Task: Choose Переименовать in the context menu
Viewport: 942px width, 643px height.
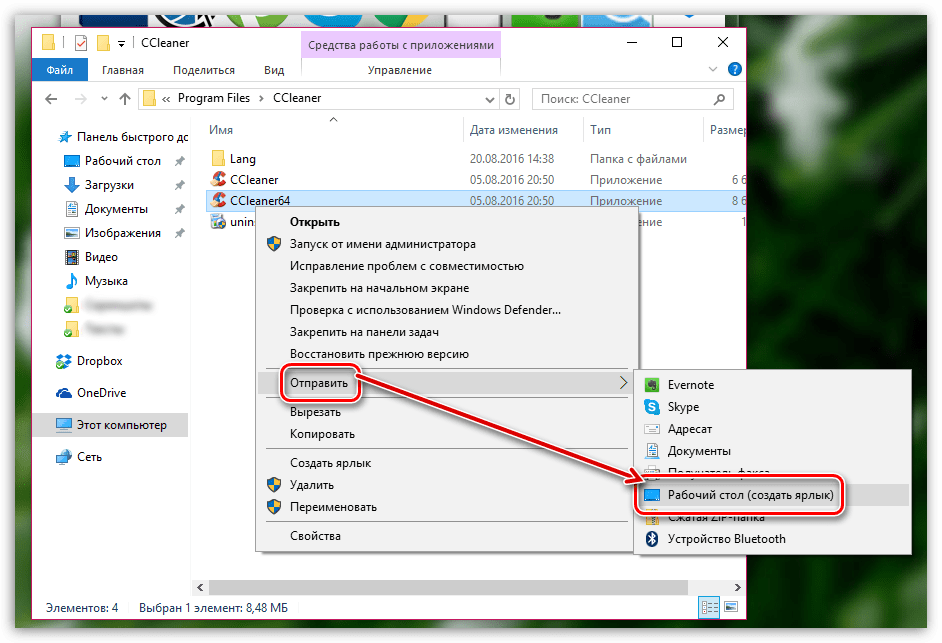Action: [333, 507]
